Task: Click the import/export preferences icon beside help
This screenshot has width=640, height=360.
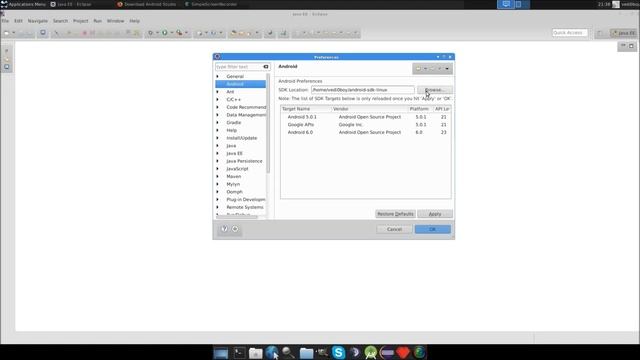Action: (x=235, y=229)
